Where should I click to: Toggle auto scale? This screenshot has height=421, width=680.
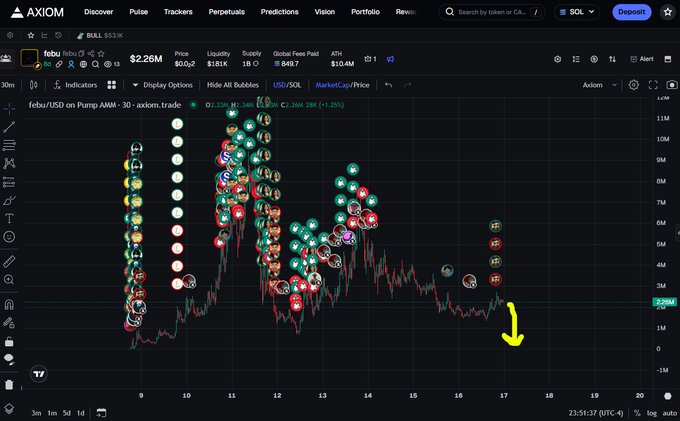coord(670,413)
